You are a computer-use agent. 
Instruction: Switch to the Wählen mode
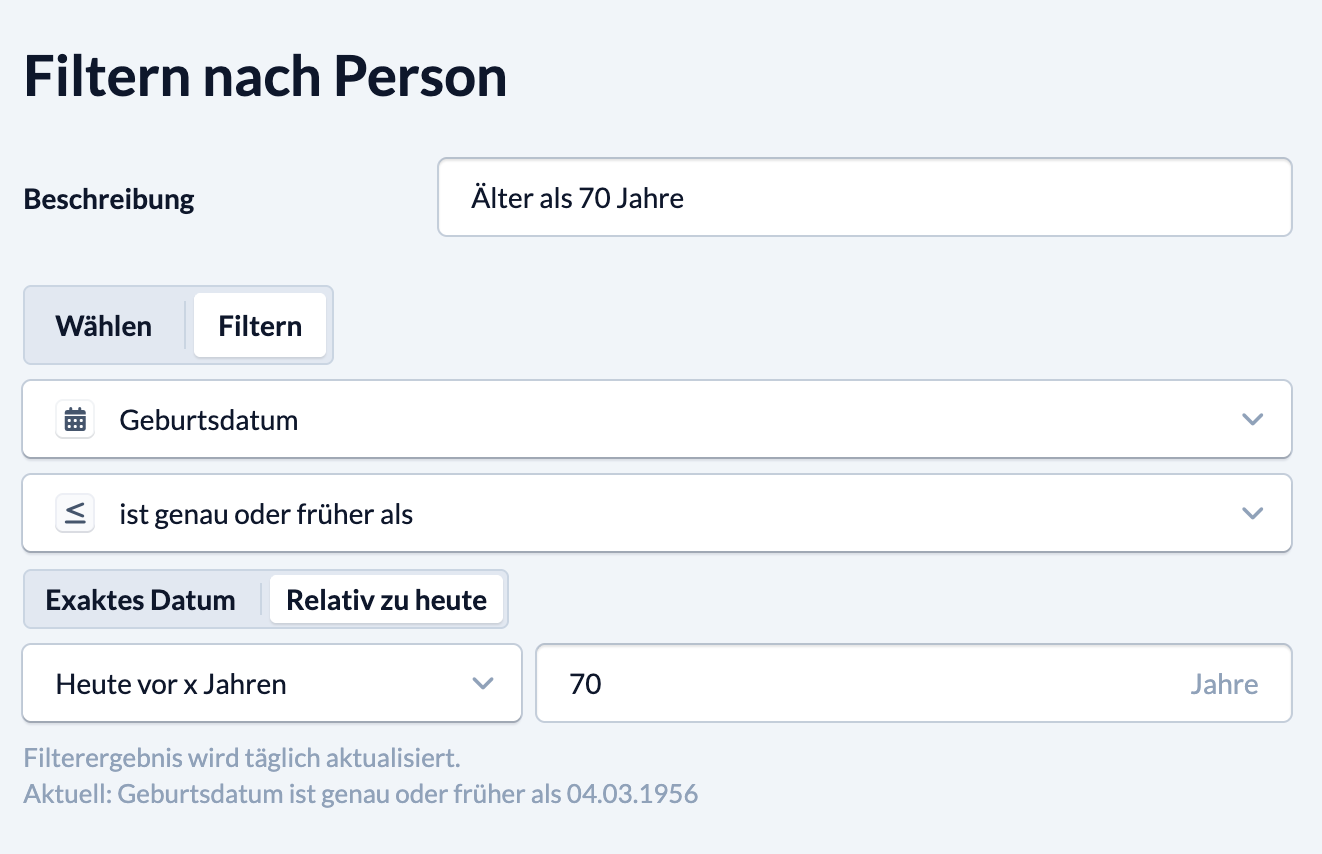tap(104, 326)
